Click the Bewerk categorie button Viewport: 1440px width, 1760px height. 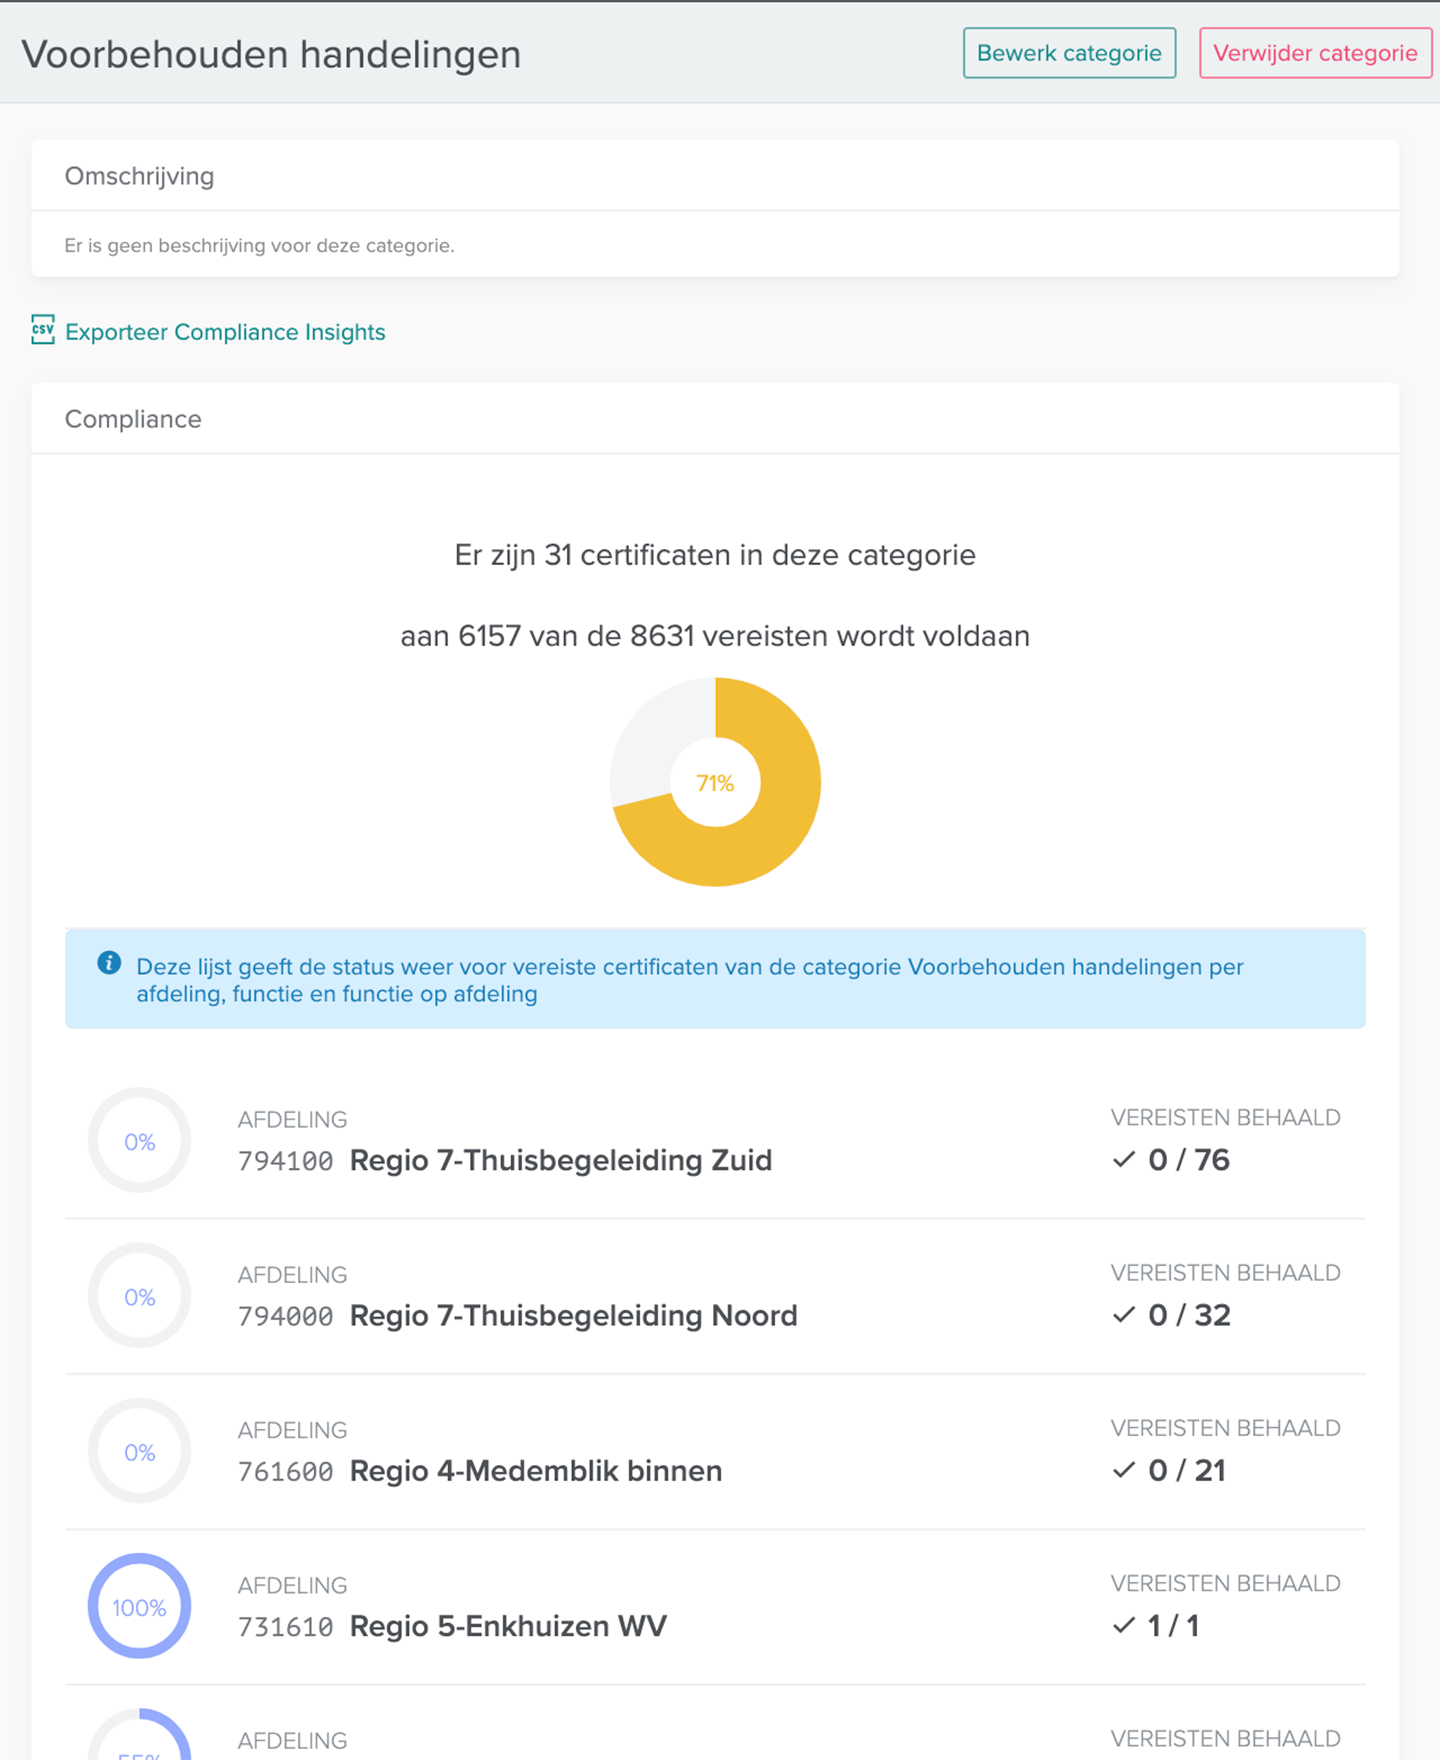[x=1069, y=53]
